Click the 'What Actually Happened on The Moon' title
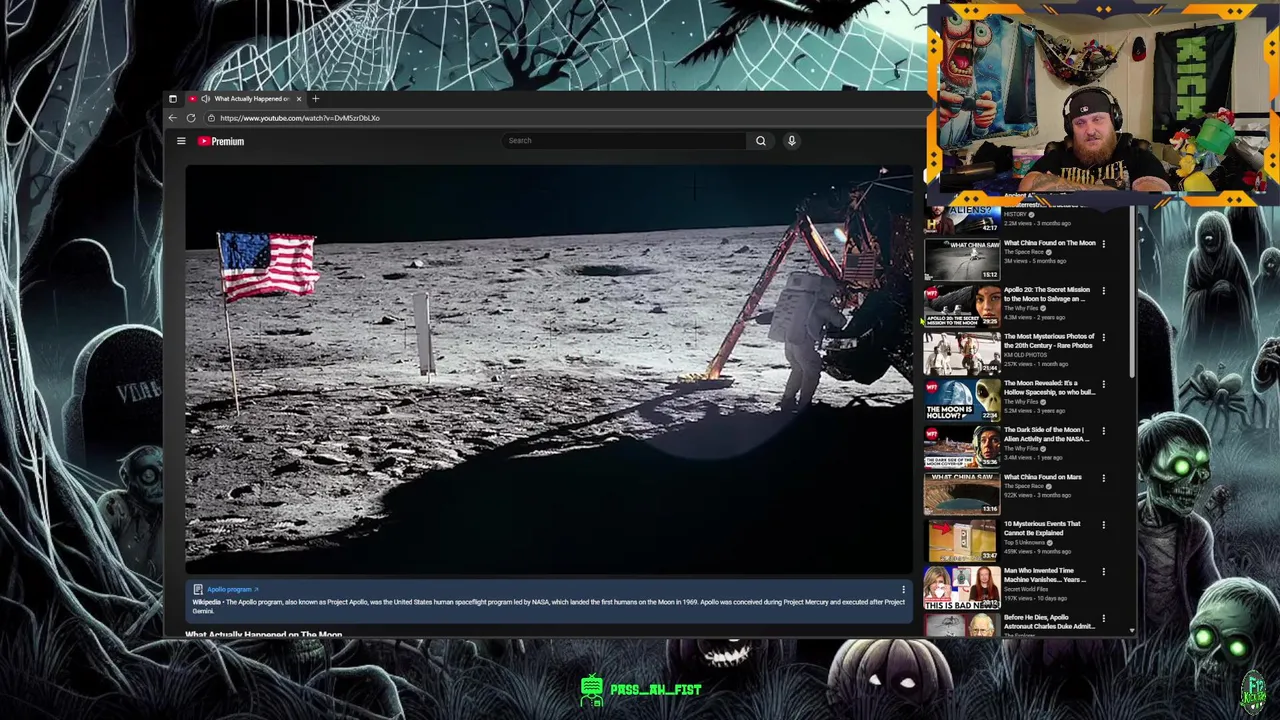The height and width of the screenshot is (720, 1280). (264, 634)
